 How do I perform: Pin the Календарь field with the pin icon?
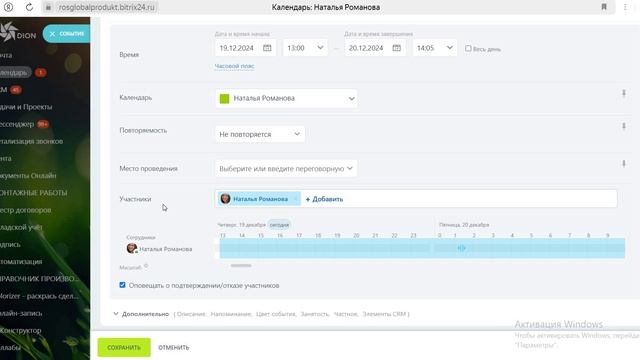click(x=624, y=93)
